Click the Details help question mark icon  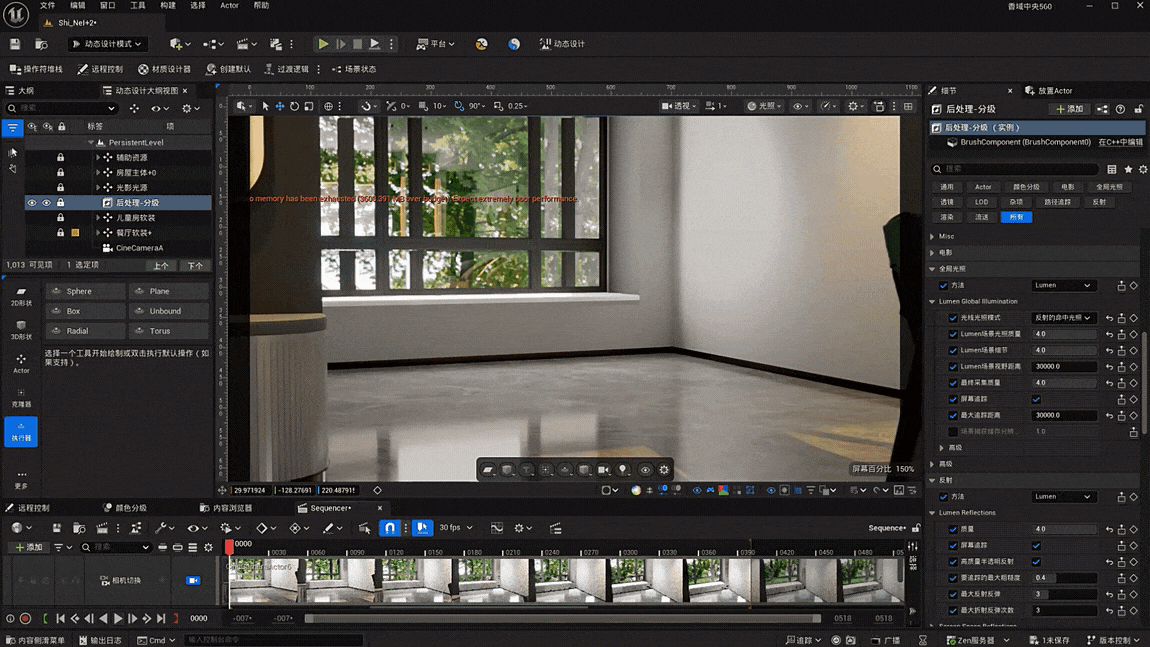click(1120, 109)
